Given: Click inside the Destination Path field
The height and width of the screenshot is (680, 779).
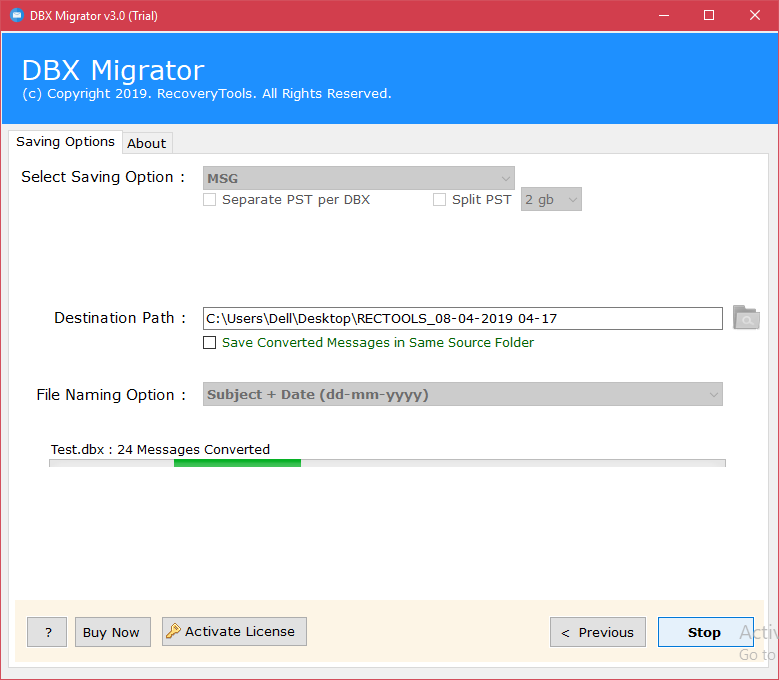Looking at the screenshot, I should (x=463, y=318).
